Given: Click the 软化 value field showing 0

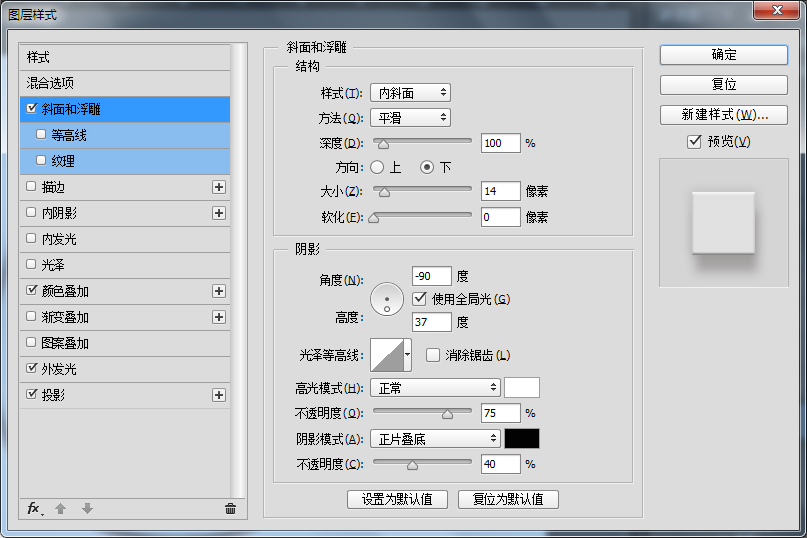Looking at the screenshot, I should coord(501,217).
